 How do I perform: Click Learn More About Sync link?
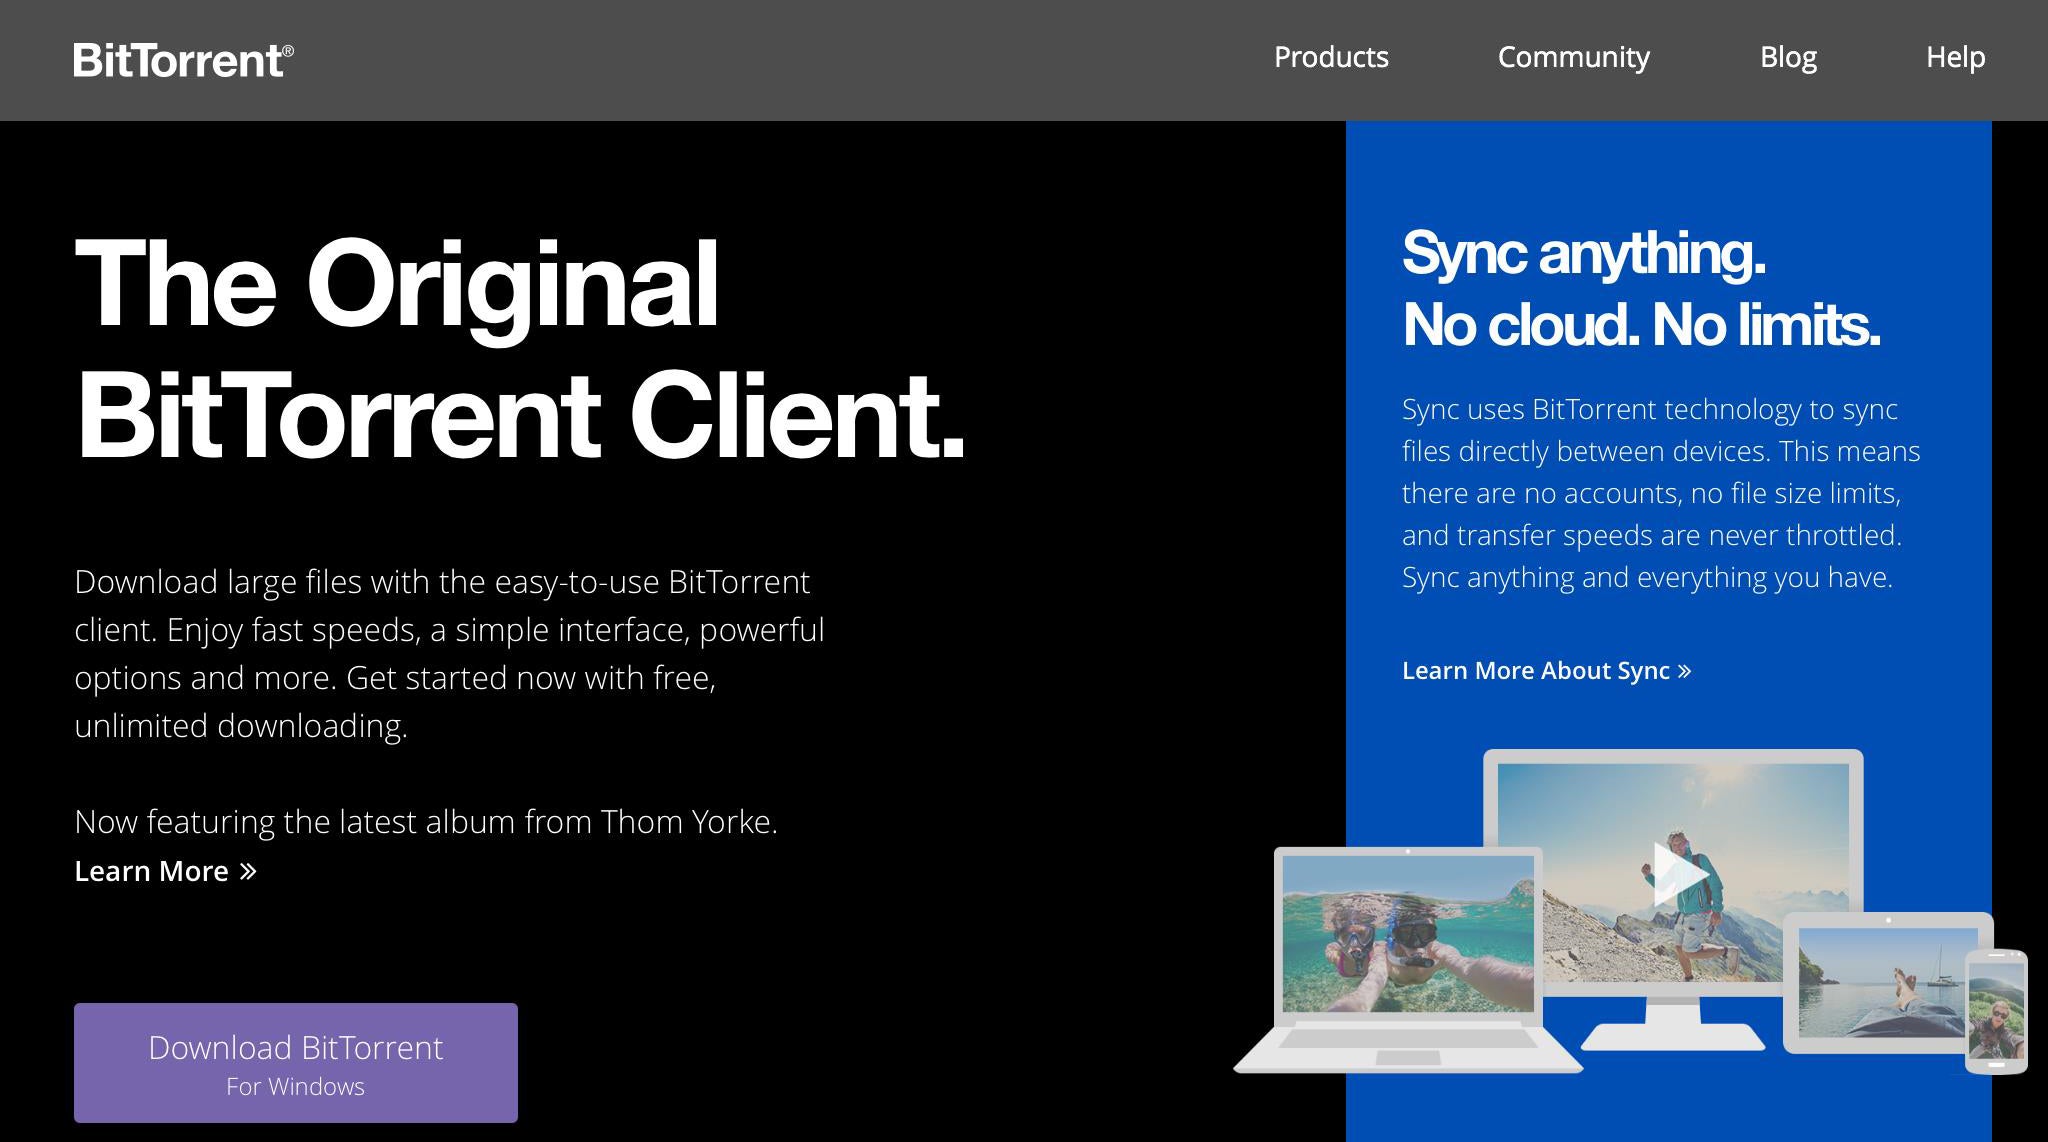point(1546,671)
